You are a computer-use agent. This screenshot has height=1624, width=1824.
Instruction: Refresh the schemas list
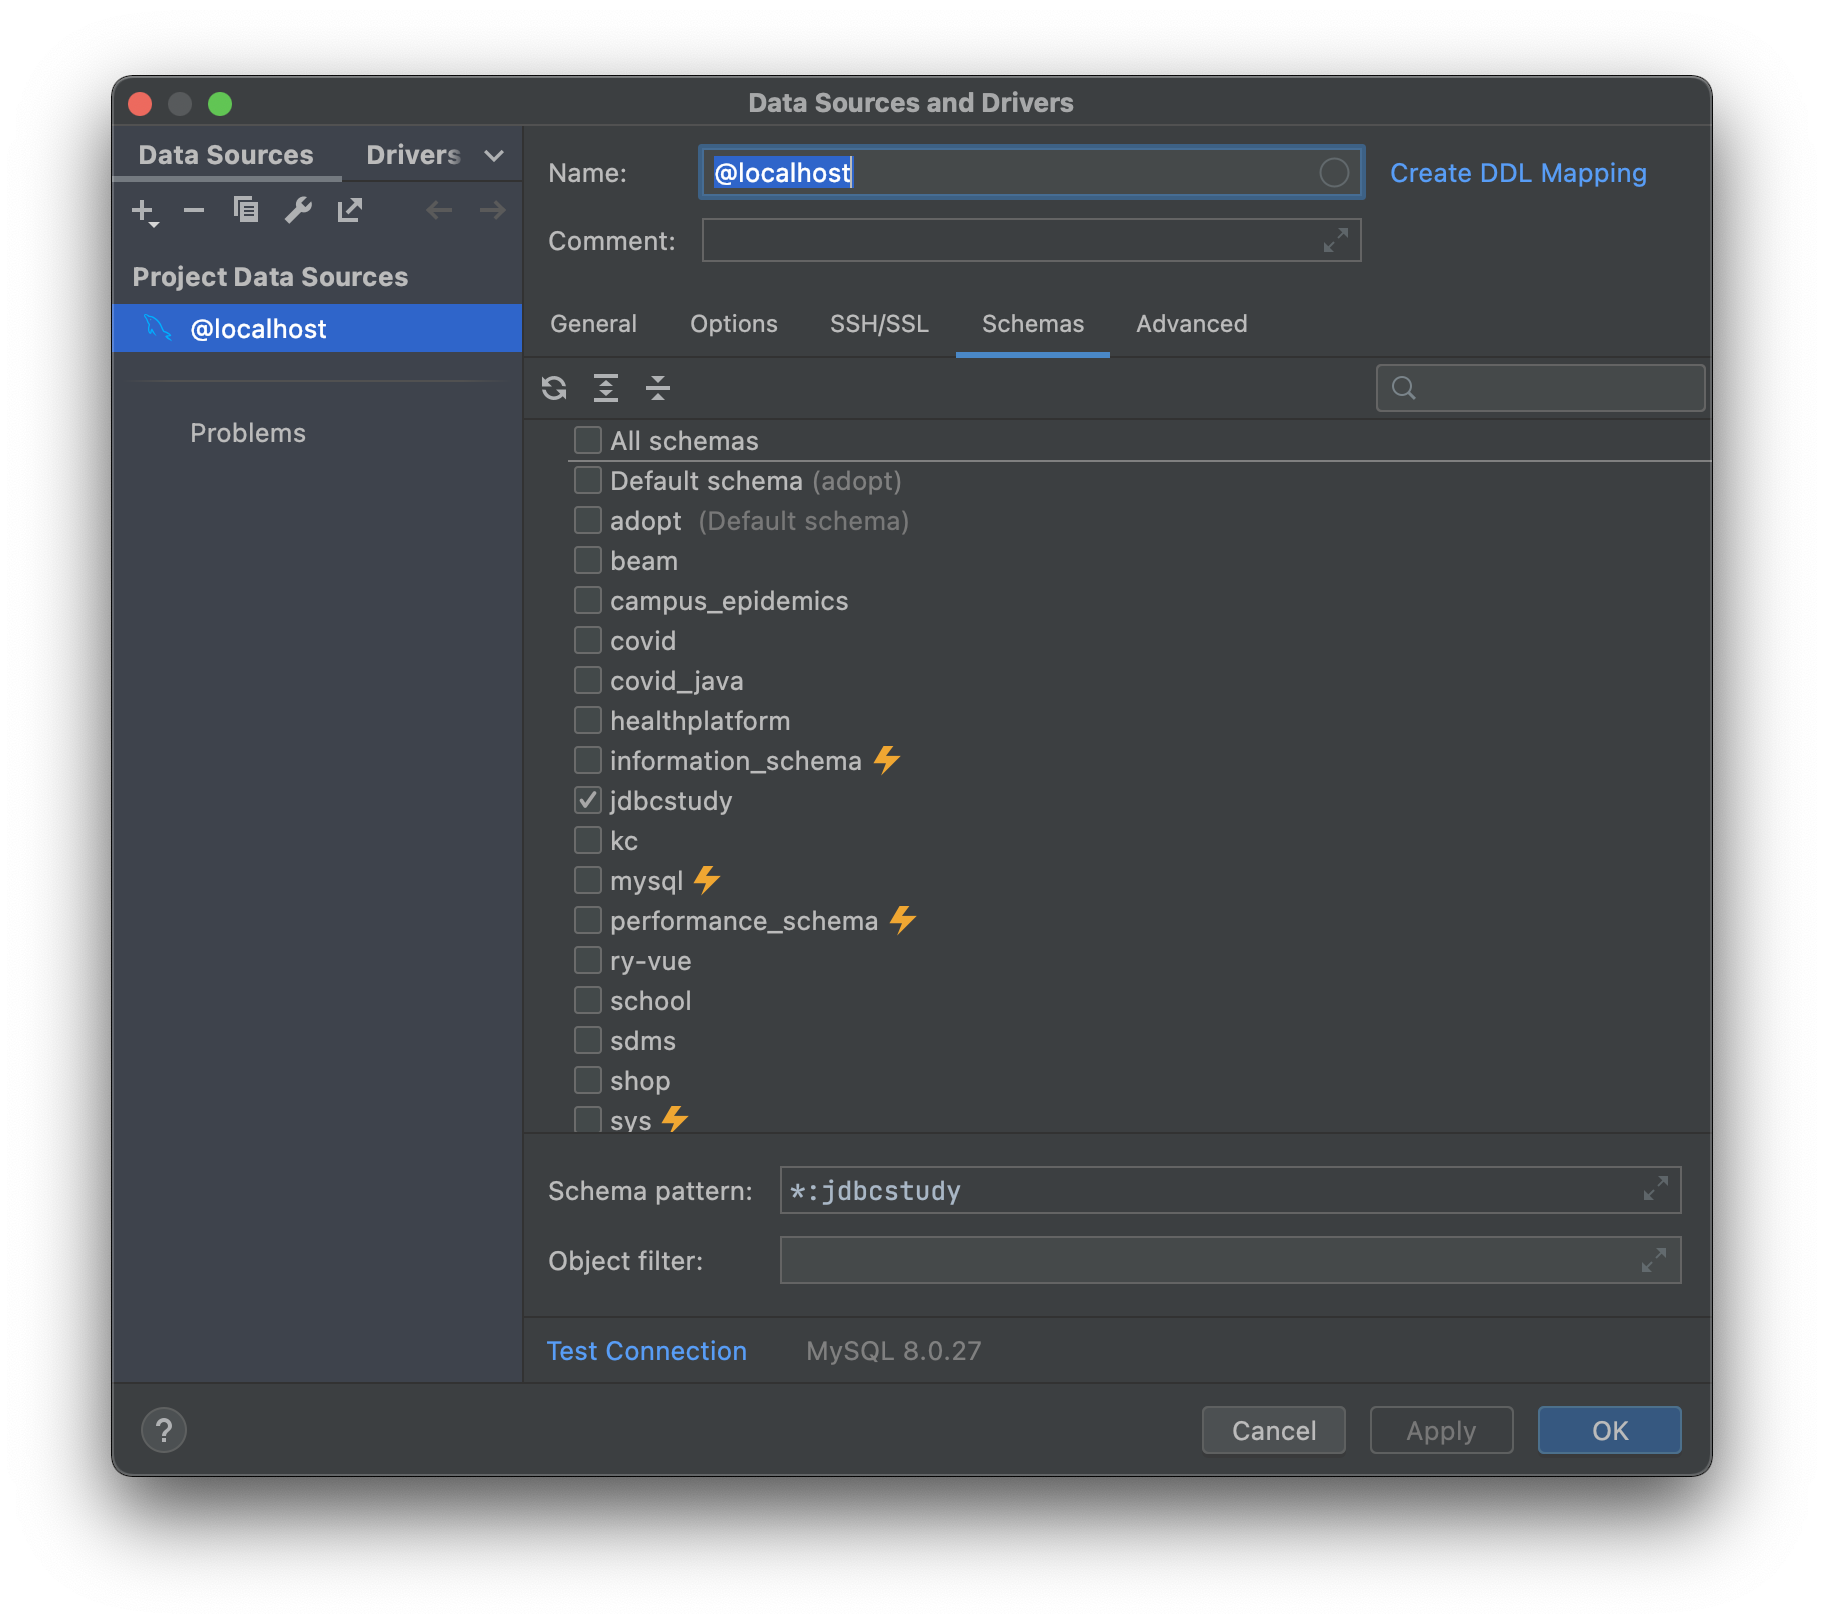tap(554, 388)
